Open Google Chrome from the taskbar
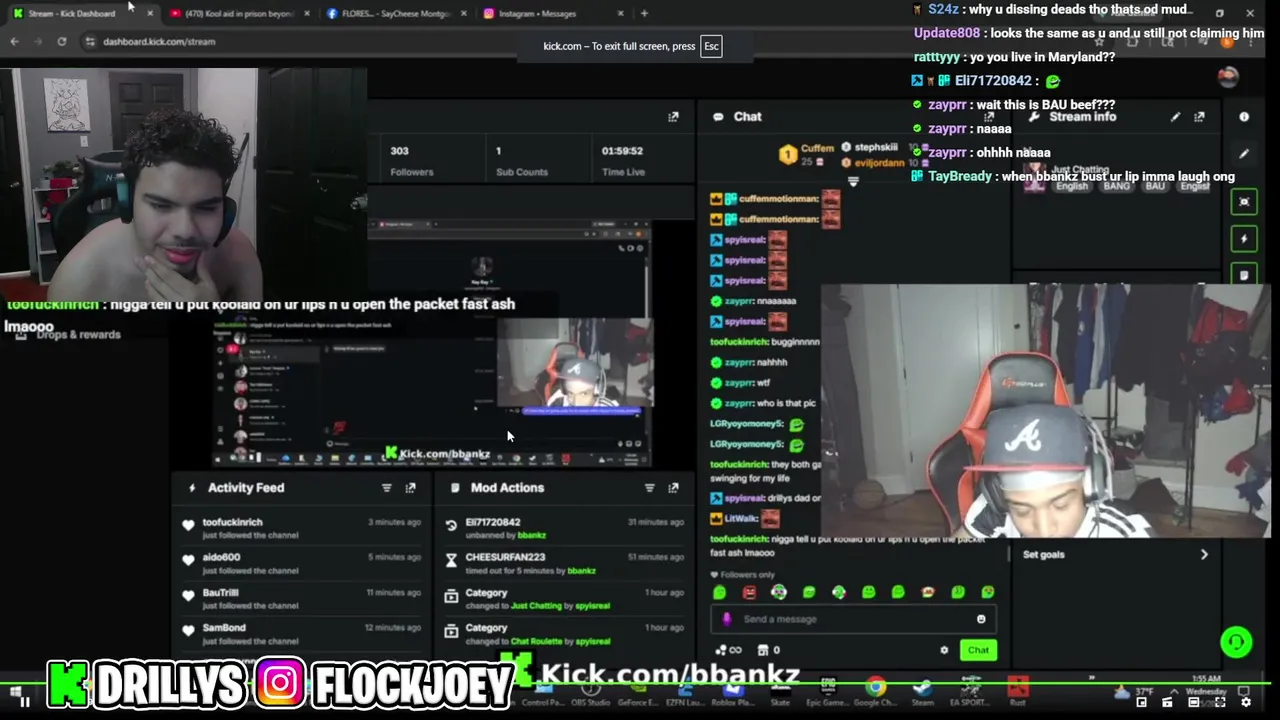Image resolution: width=1280 pixels, height=720 pixels. coord(876,688)
